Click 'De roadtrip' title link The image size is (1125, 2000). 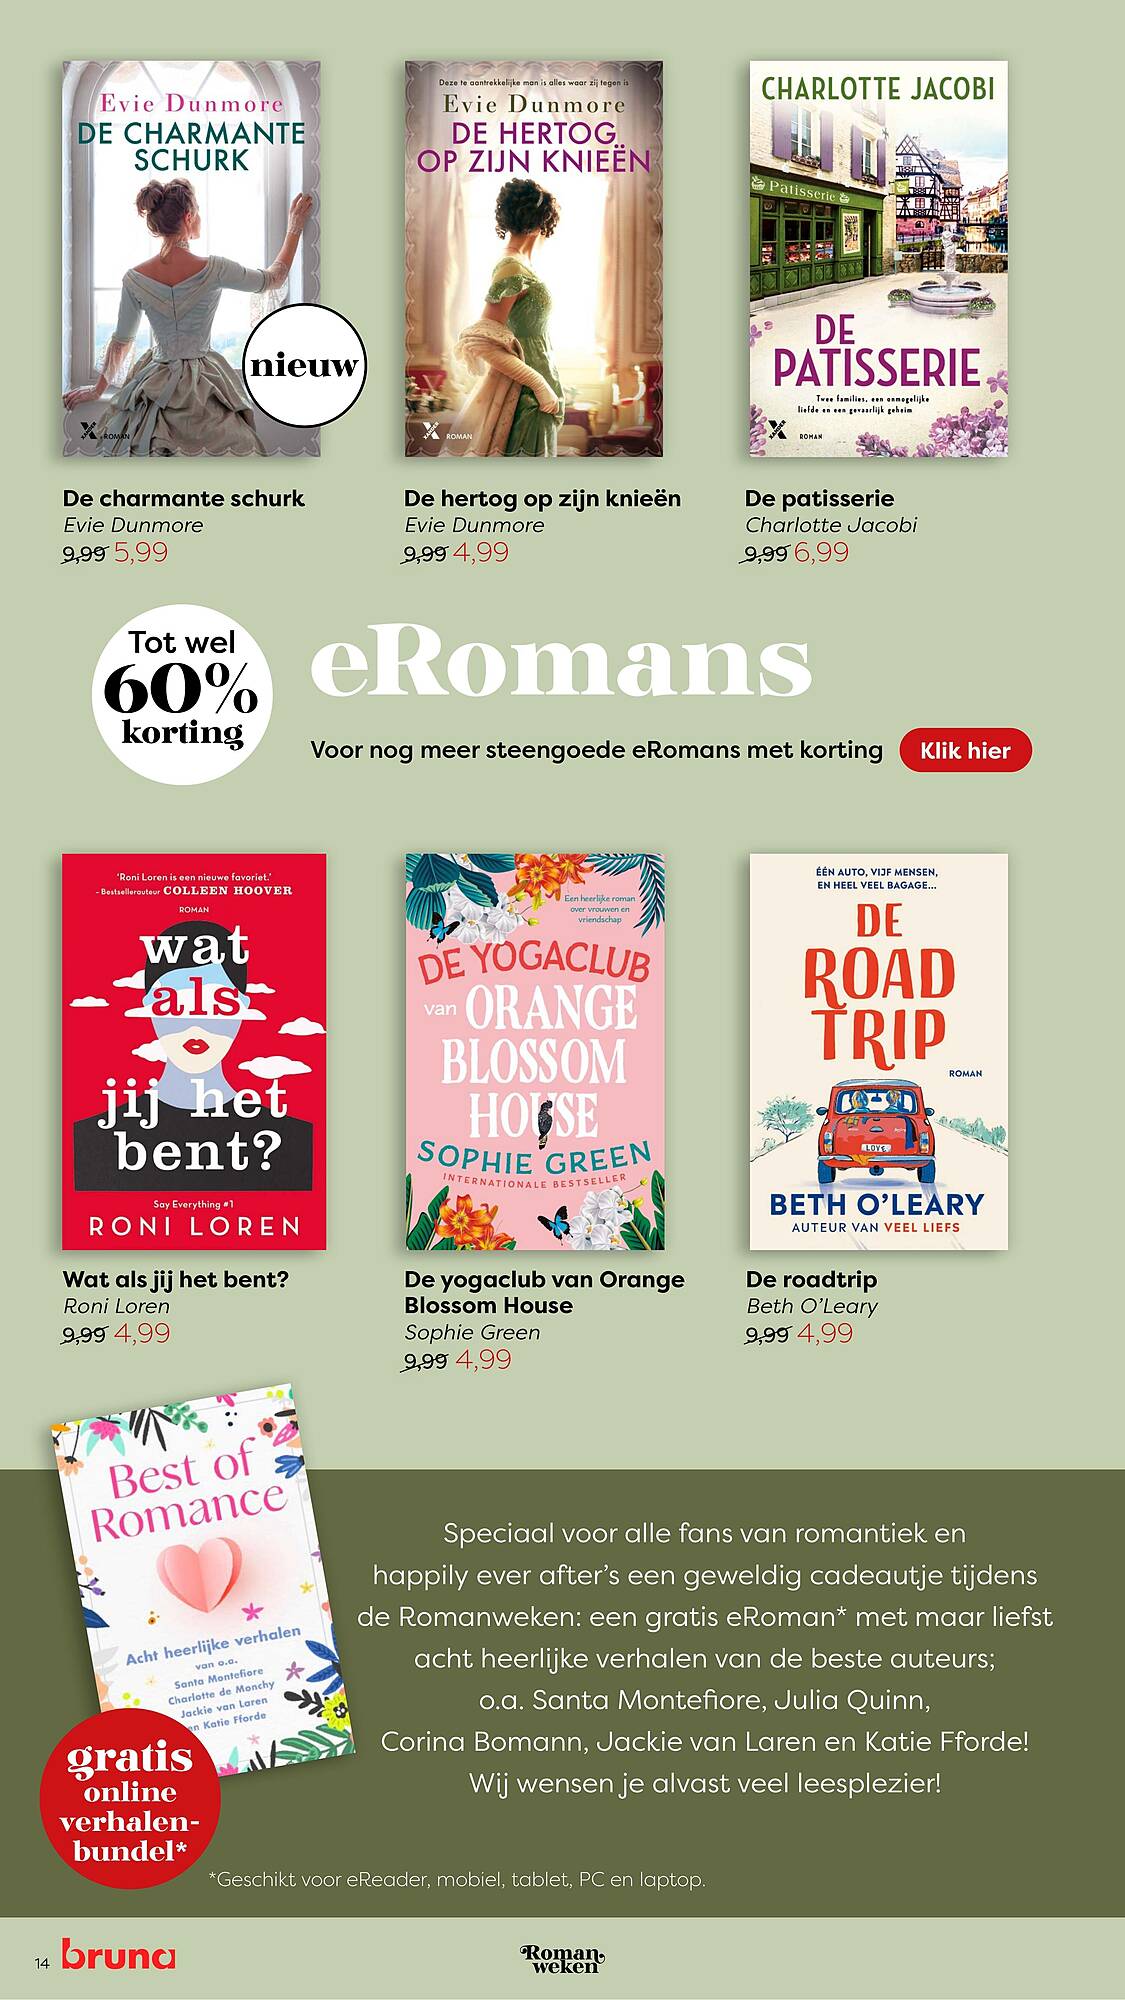811,1279
